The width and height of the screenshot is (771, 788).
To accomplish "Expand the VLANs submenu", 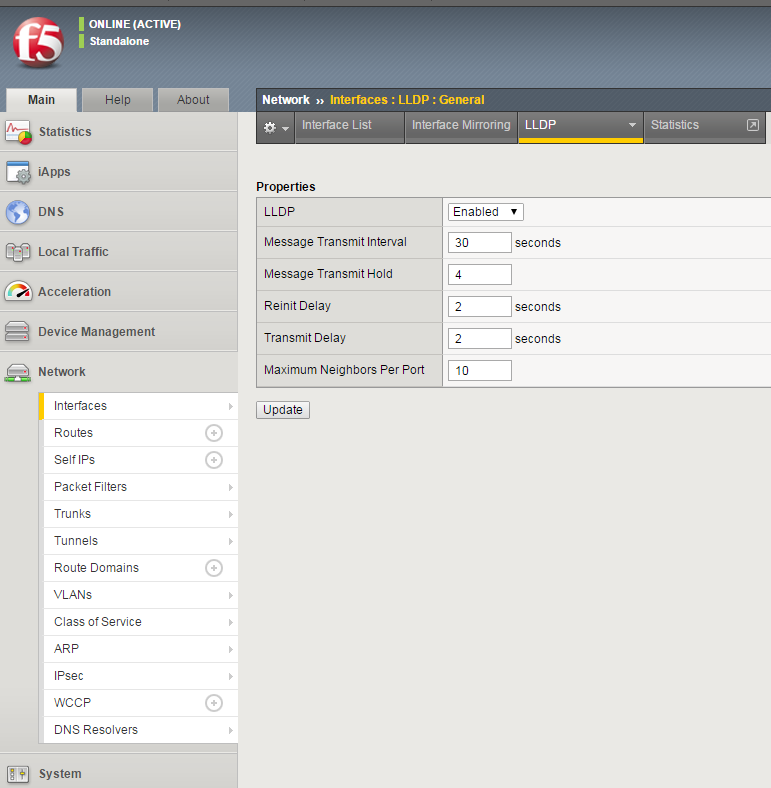I will pos(231,595).
